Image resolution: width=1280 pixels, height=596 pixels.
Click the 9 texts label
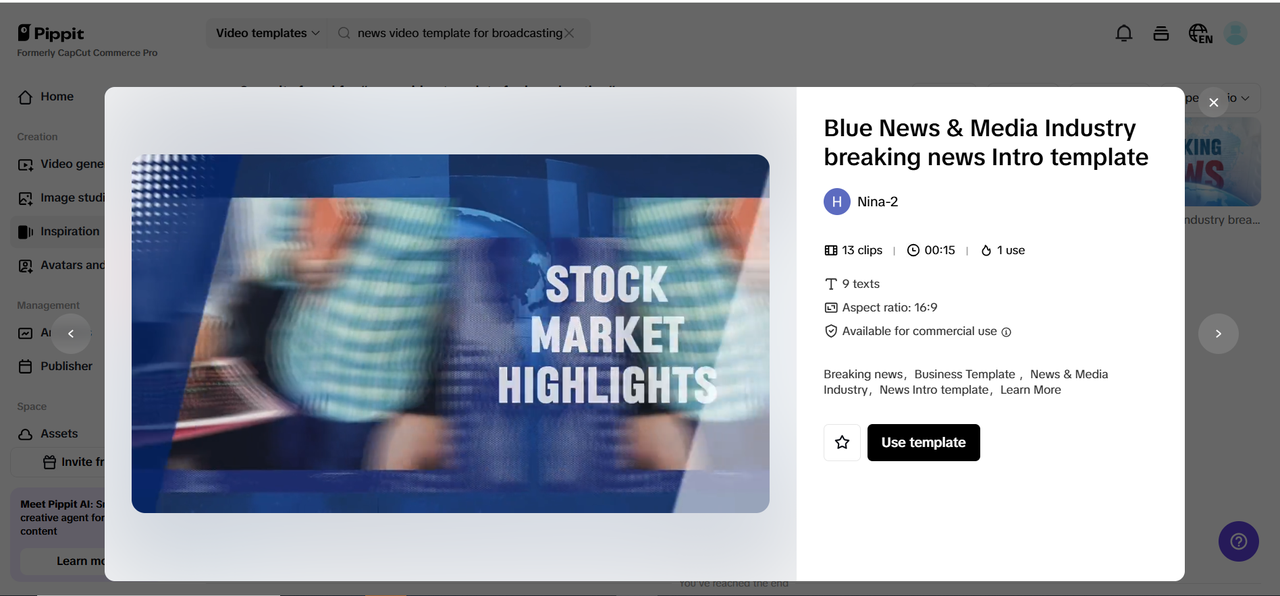(x=852, y=284)
